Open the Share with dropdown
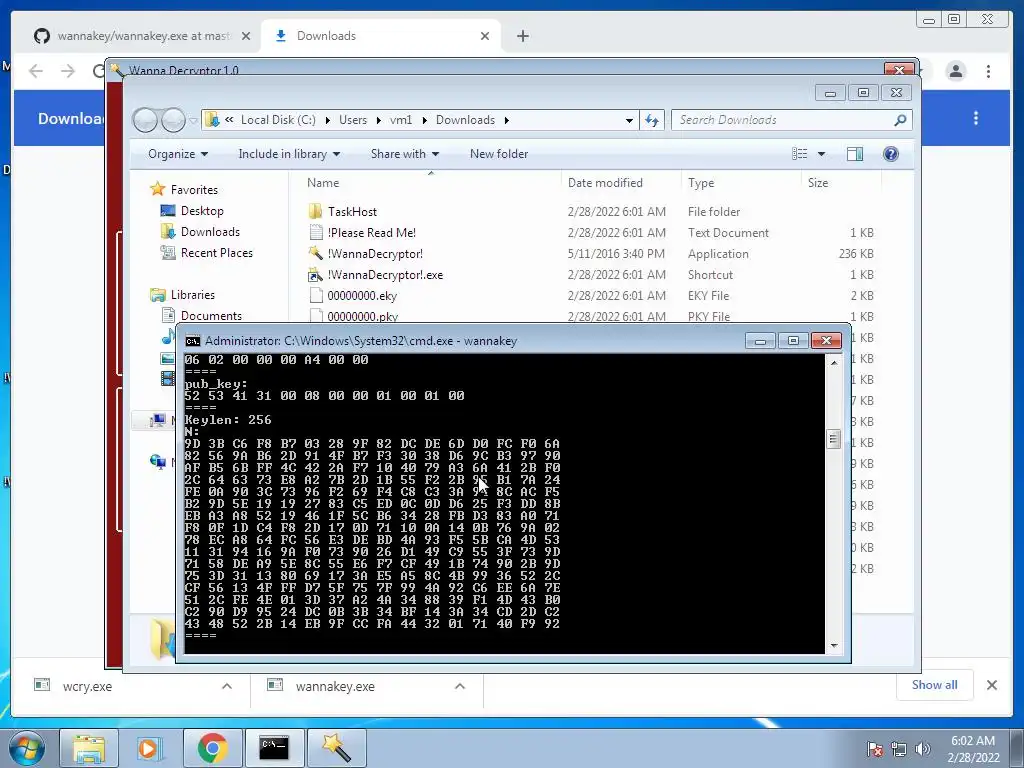The width and height of the screenshot is (1024, 768). point(405,153)
